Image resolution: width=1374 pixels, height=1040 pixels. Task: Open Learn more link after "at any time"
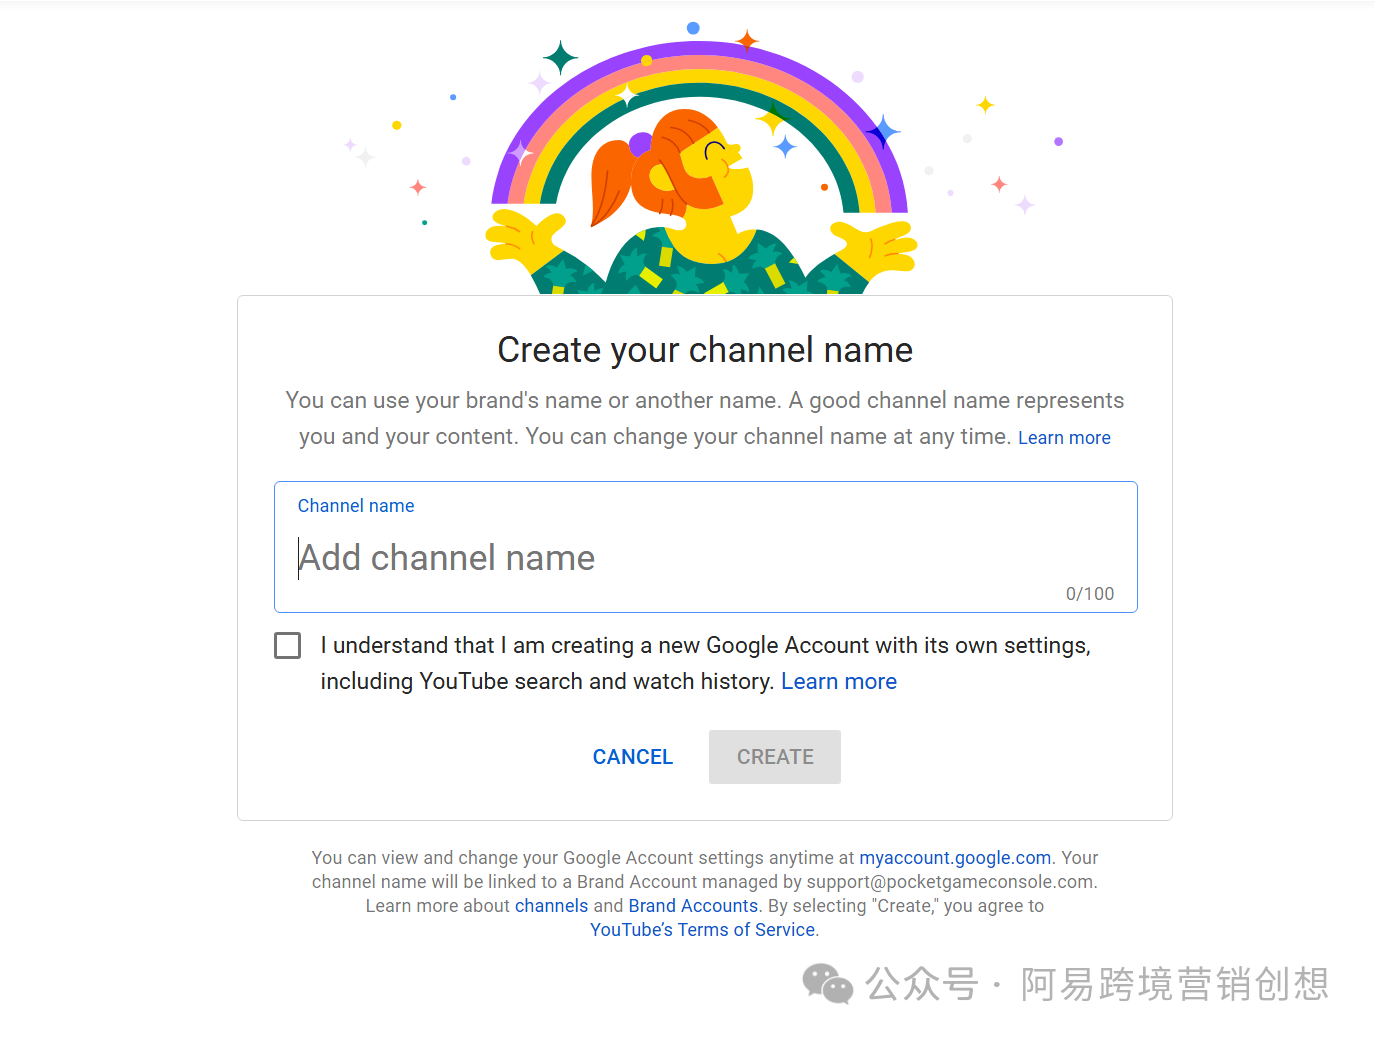click(x=1064, y=438)
